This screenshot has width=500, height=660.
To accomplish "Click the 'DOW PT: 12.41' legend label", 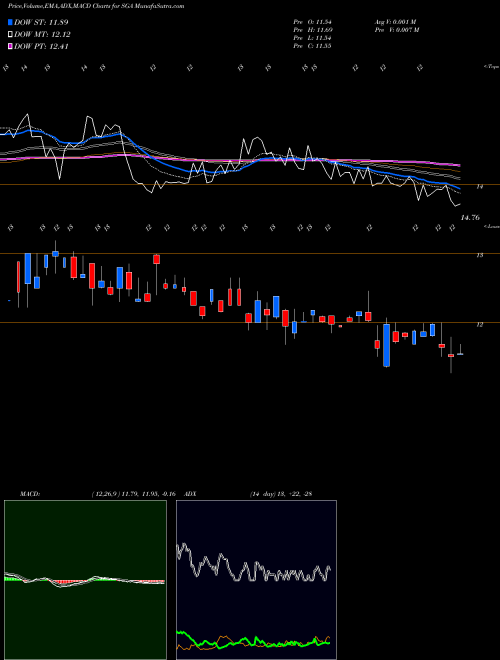I will (x=41, y=46).
